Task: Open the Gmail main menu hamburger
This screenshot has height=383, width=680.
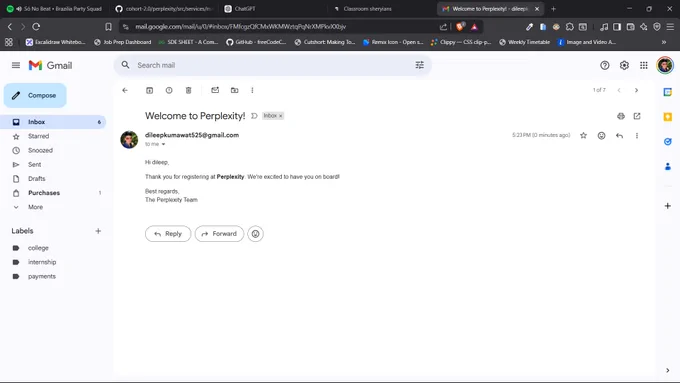Action: (x=16, y=65)
